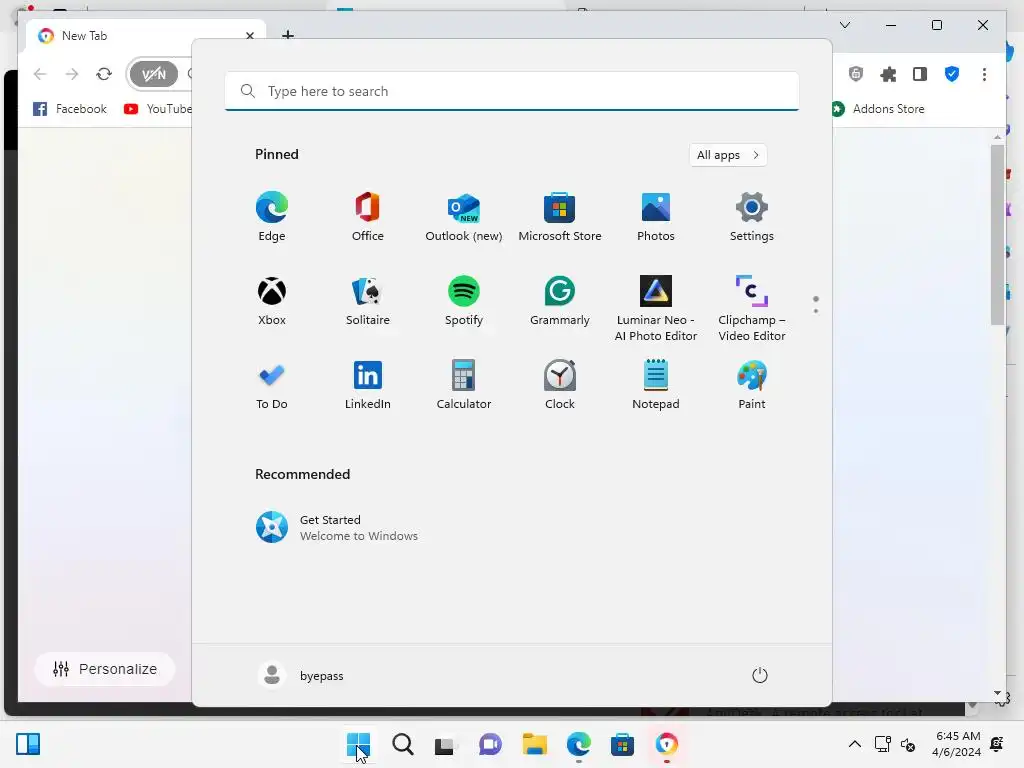Close the New Tab tab
1024x768 pixels.
tap(249, 36)
